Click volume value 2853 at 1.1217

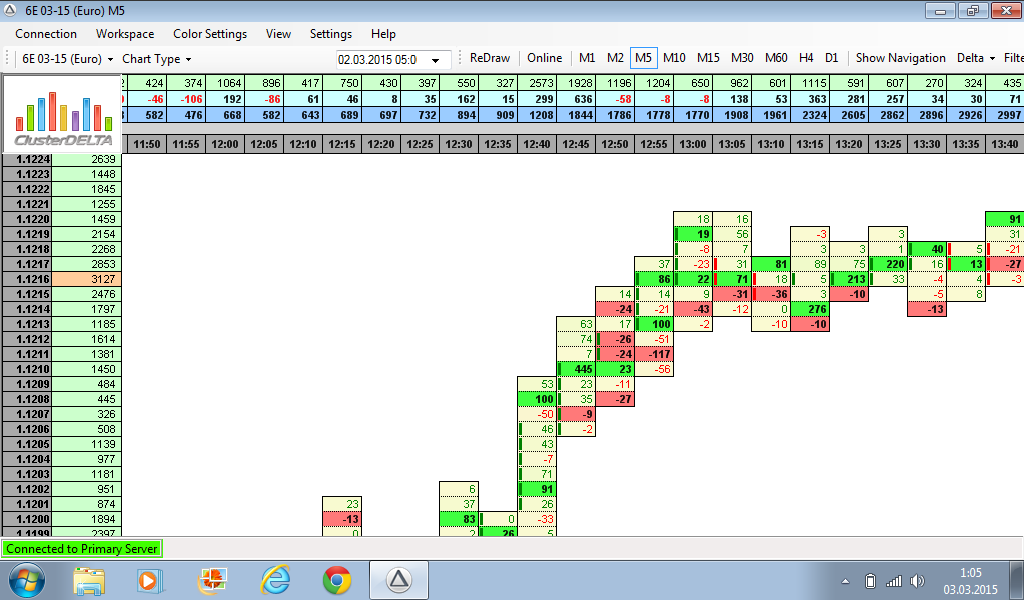pyautogui.click(x=87, y=264)
